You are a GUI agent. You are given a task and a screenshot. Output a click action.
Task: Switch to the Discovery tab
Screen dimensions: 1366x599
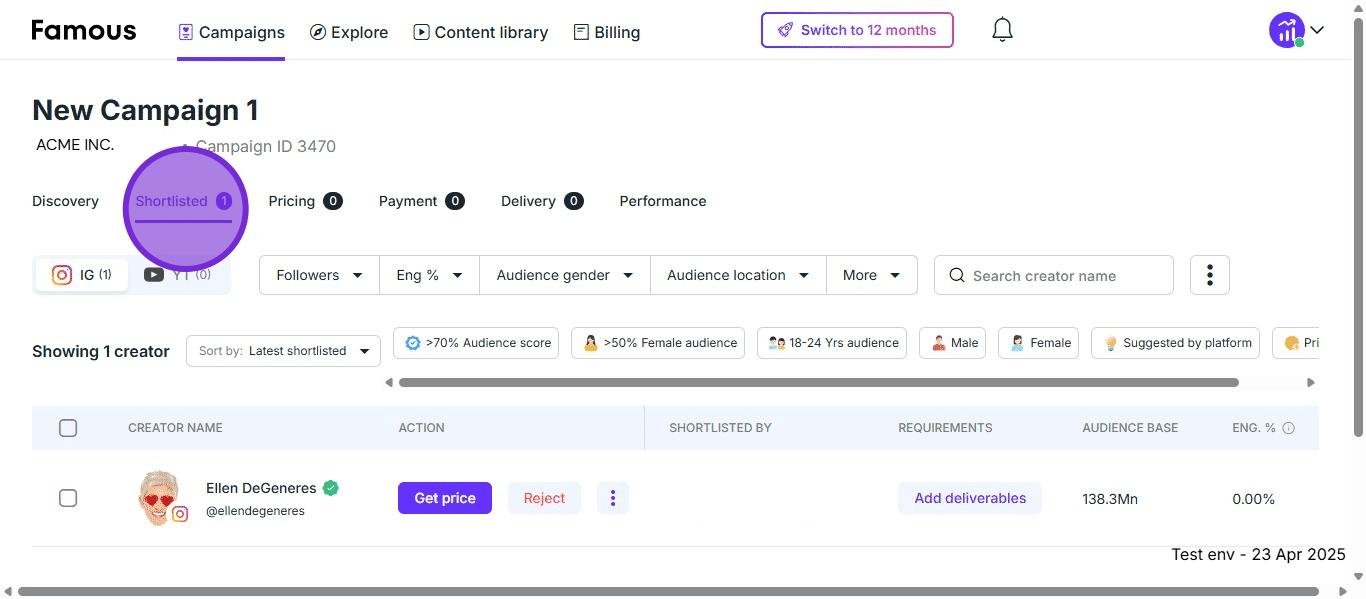pos(65,201)
